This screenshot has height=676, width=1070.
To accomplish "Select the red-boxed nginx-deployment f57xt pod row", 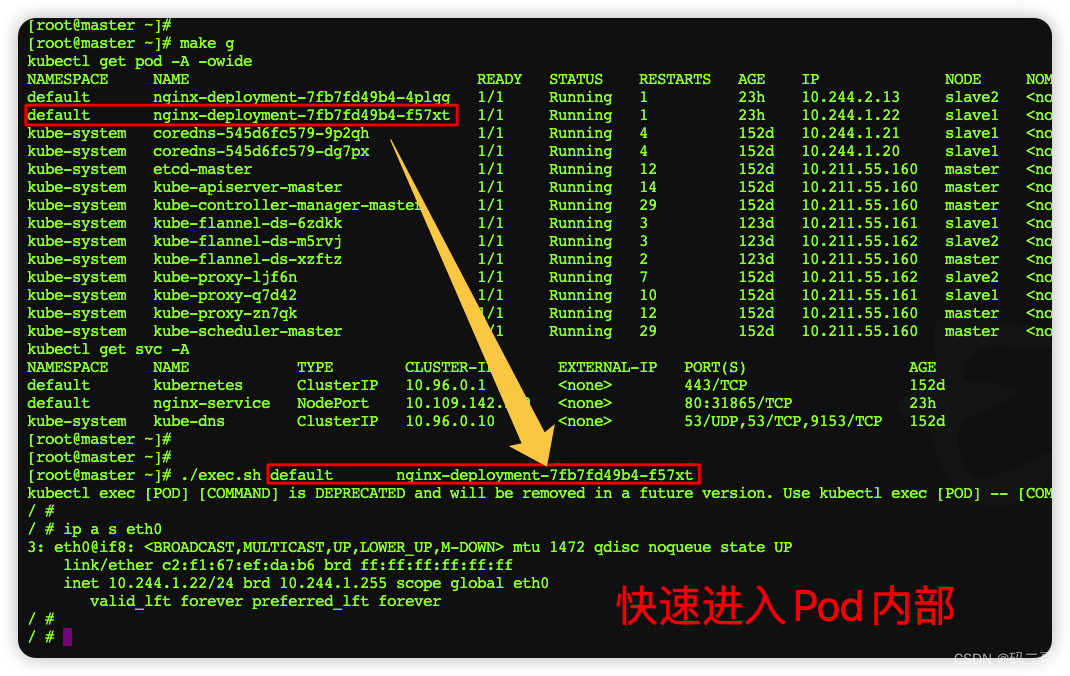I will (x=240, y=115).
